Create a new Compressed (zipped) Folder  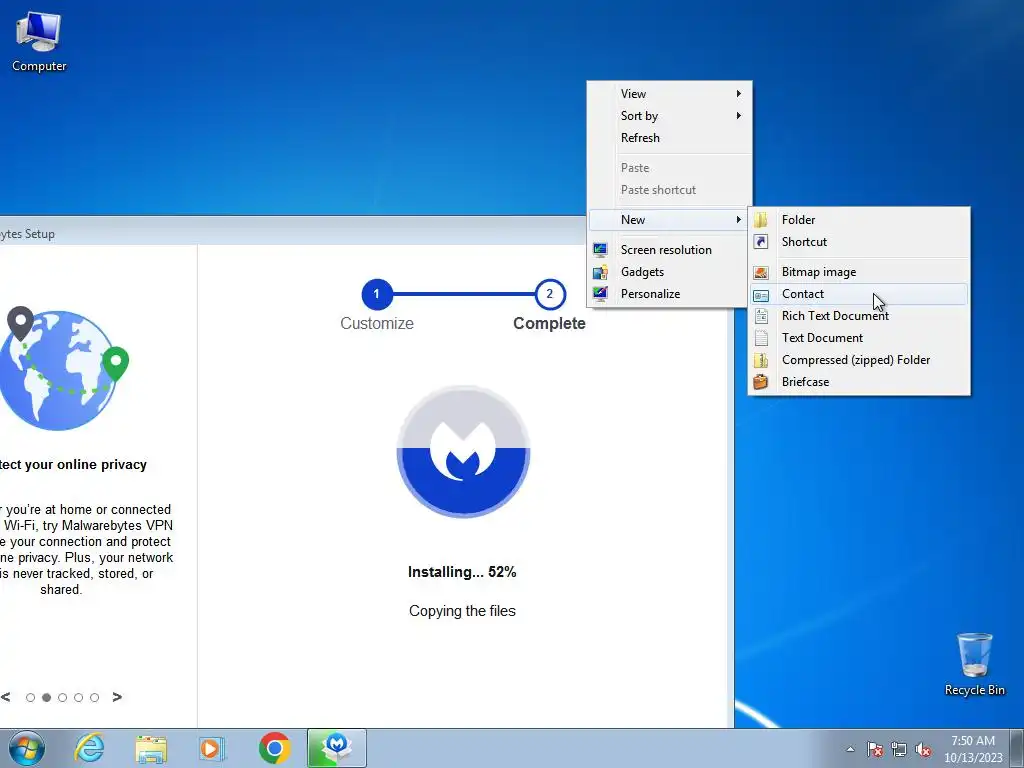pyautogui.click(x=859, y=360)
